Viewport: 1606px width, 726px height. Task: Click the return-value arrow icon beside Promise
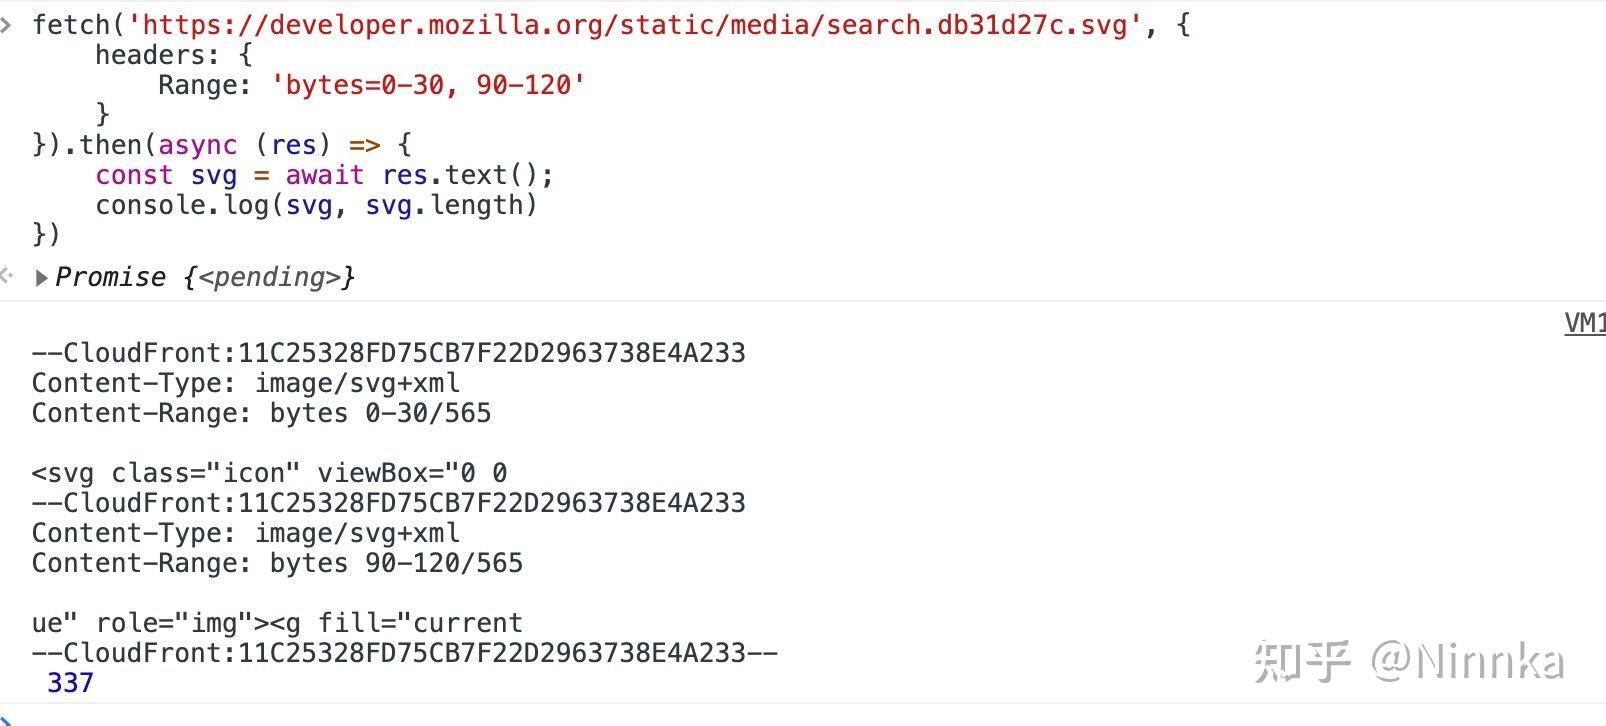(x=8, y=276)
